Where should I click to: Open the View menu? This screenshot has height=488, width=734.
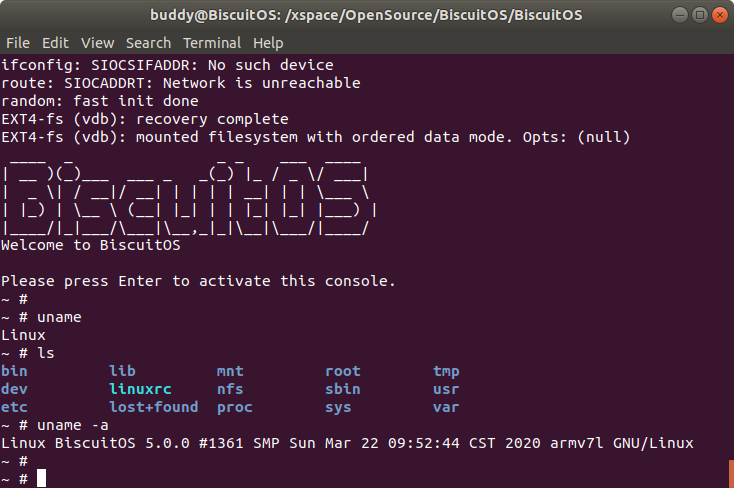click(98, 43)
